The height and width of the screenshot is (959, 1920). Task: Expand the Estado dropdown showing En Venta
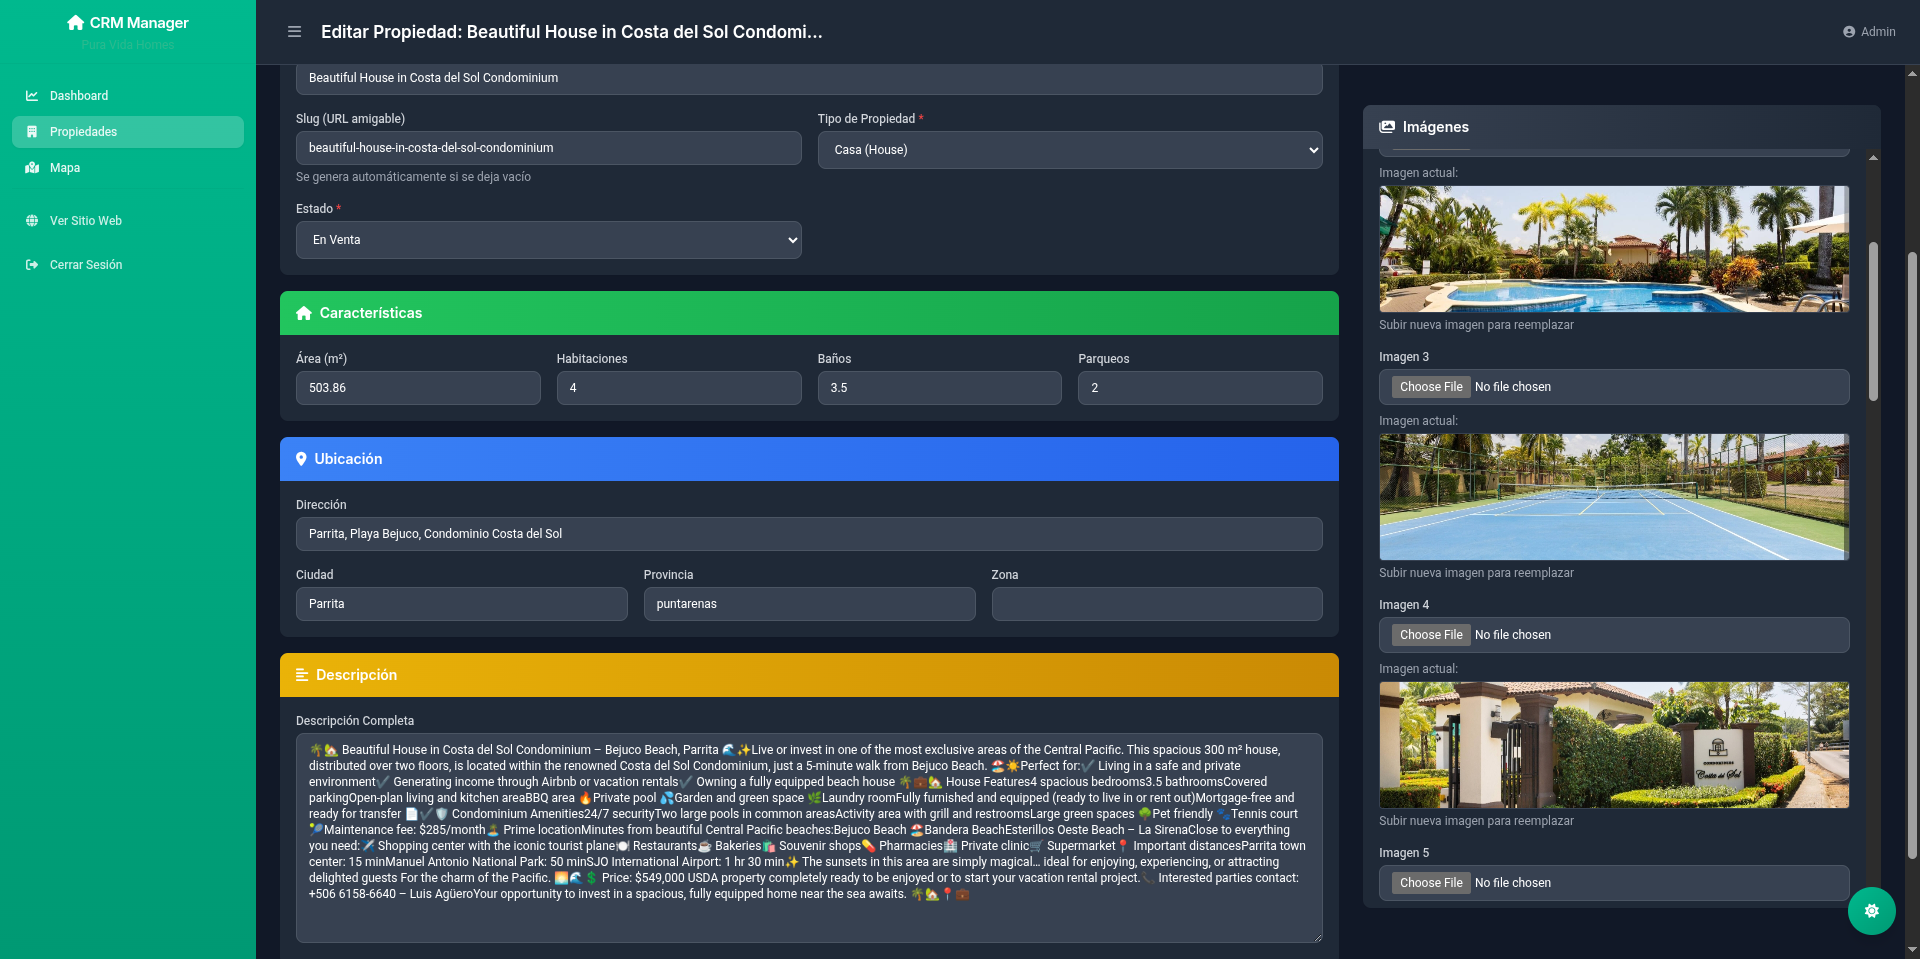point(548,240)
